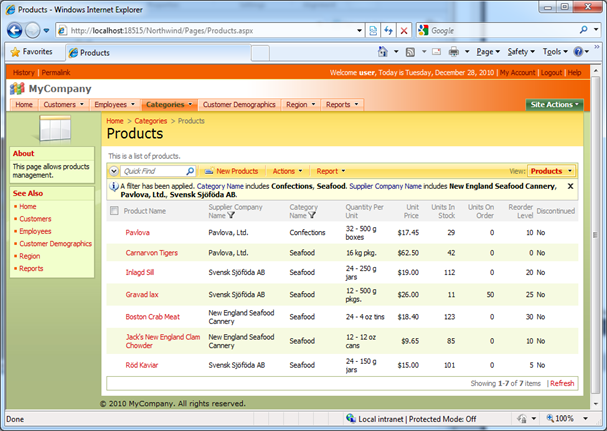Click the Refresh page icon in address bar
The width and height of the screenshot is (607, 431).
[387, 31]
